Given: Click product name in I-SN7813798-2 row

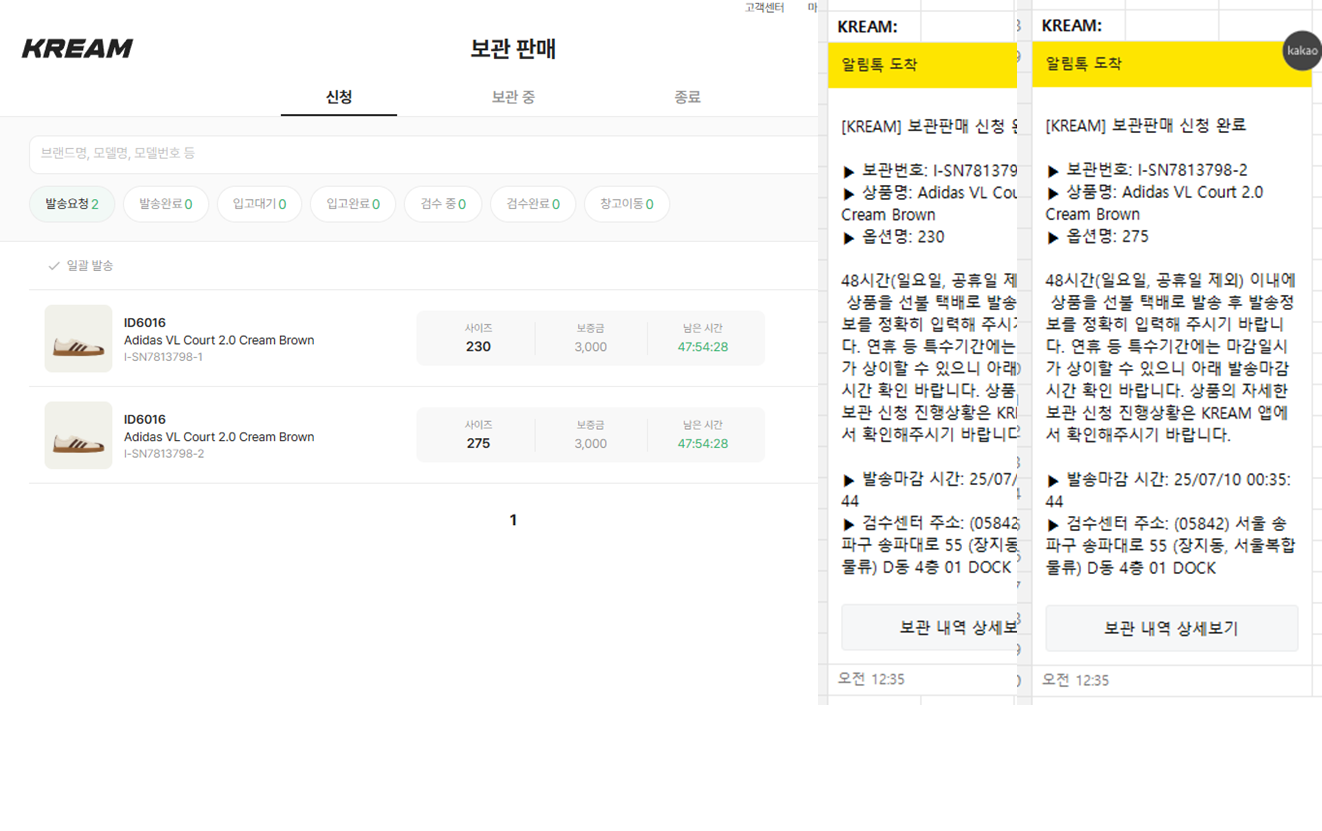Looking at the screenshot, I should click(x=219, y=437).
